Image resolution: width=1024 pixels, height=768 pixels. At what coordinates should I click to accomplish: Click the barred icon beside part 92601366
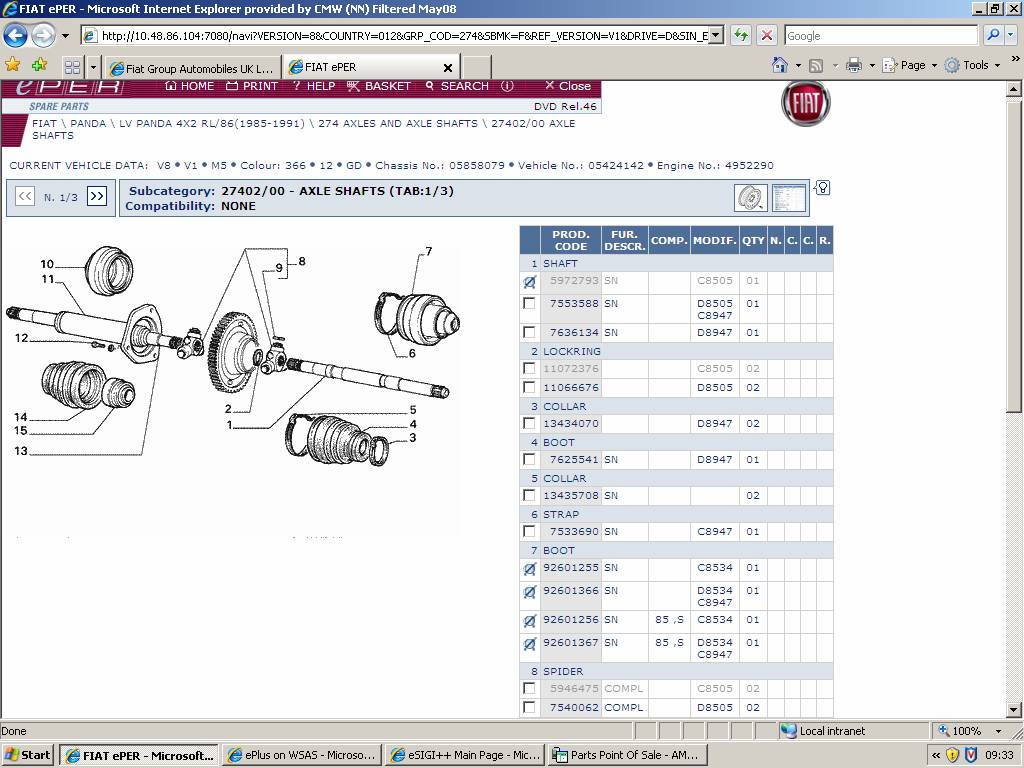pyautogui.click(x=530, y=592)
